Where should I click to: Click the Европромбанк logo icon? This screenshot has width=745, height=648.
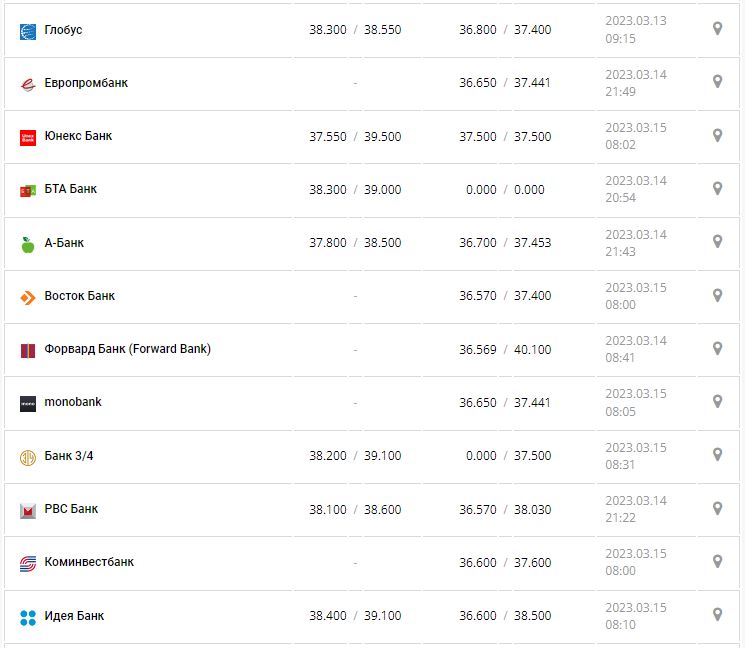point(28,84)
